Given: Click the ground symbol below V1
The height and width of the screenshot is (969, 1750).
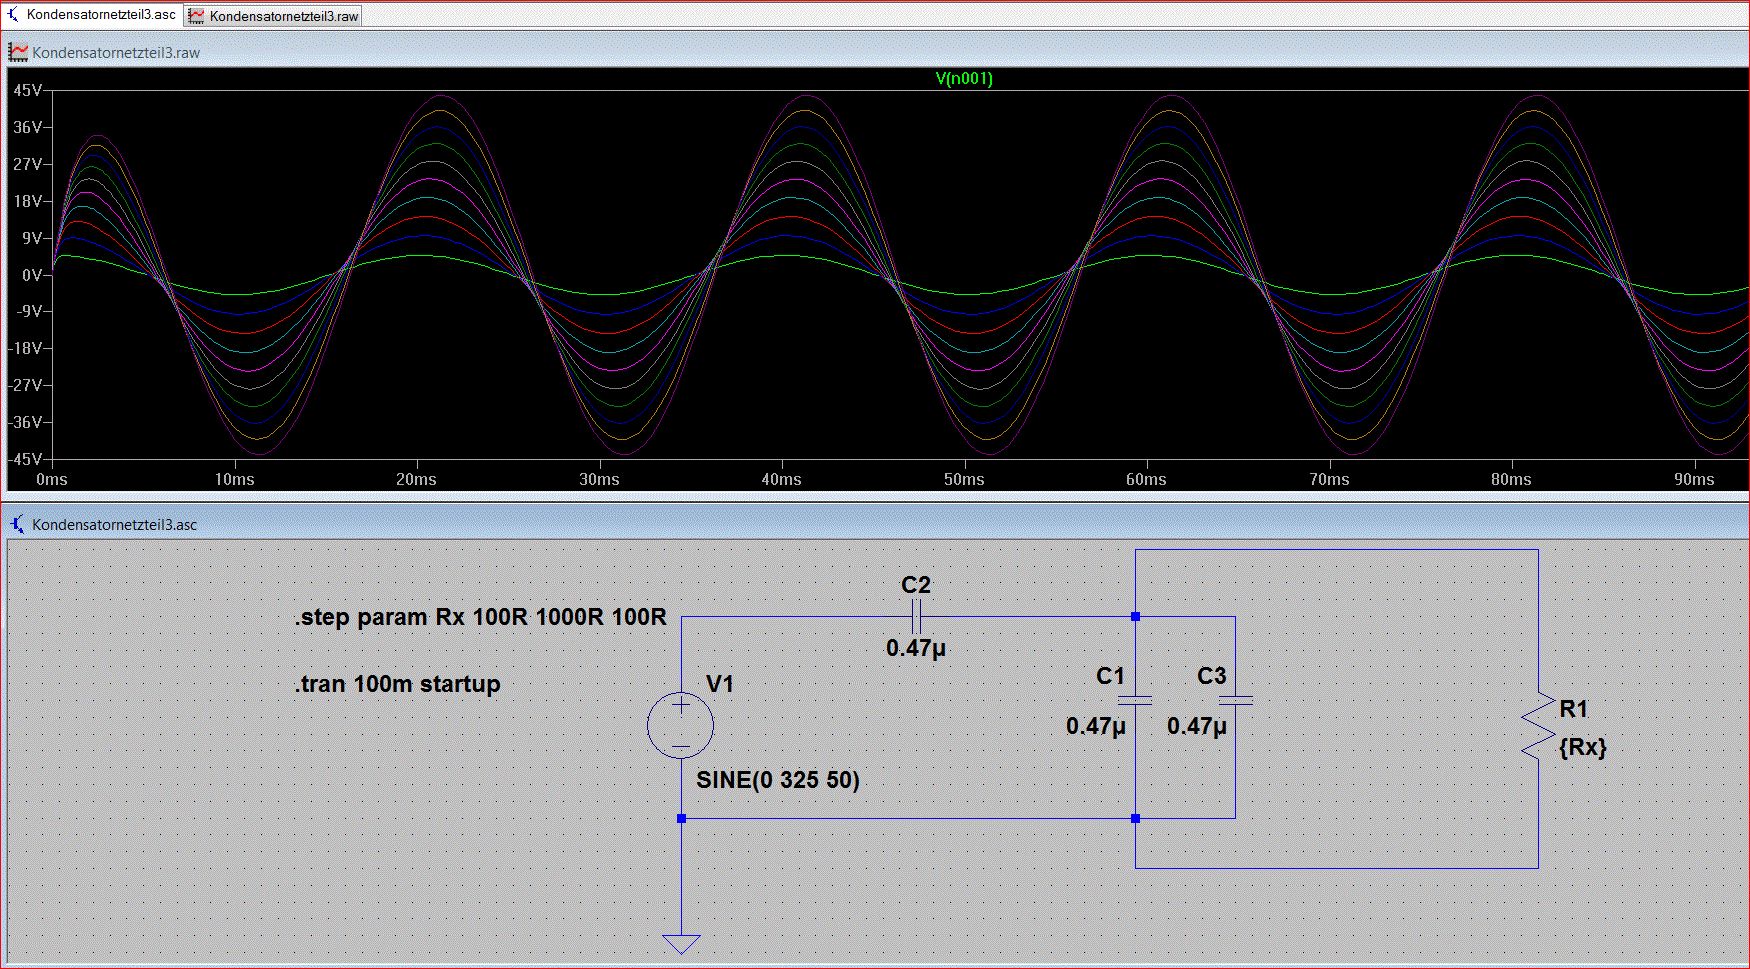Looking at the screenshot, I should coord(681,943).
